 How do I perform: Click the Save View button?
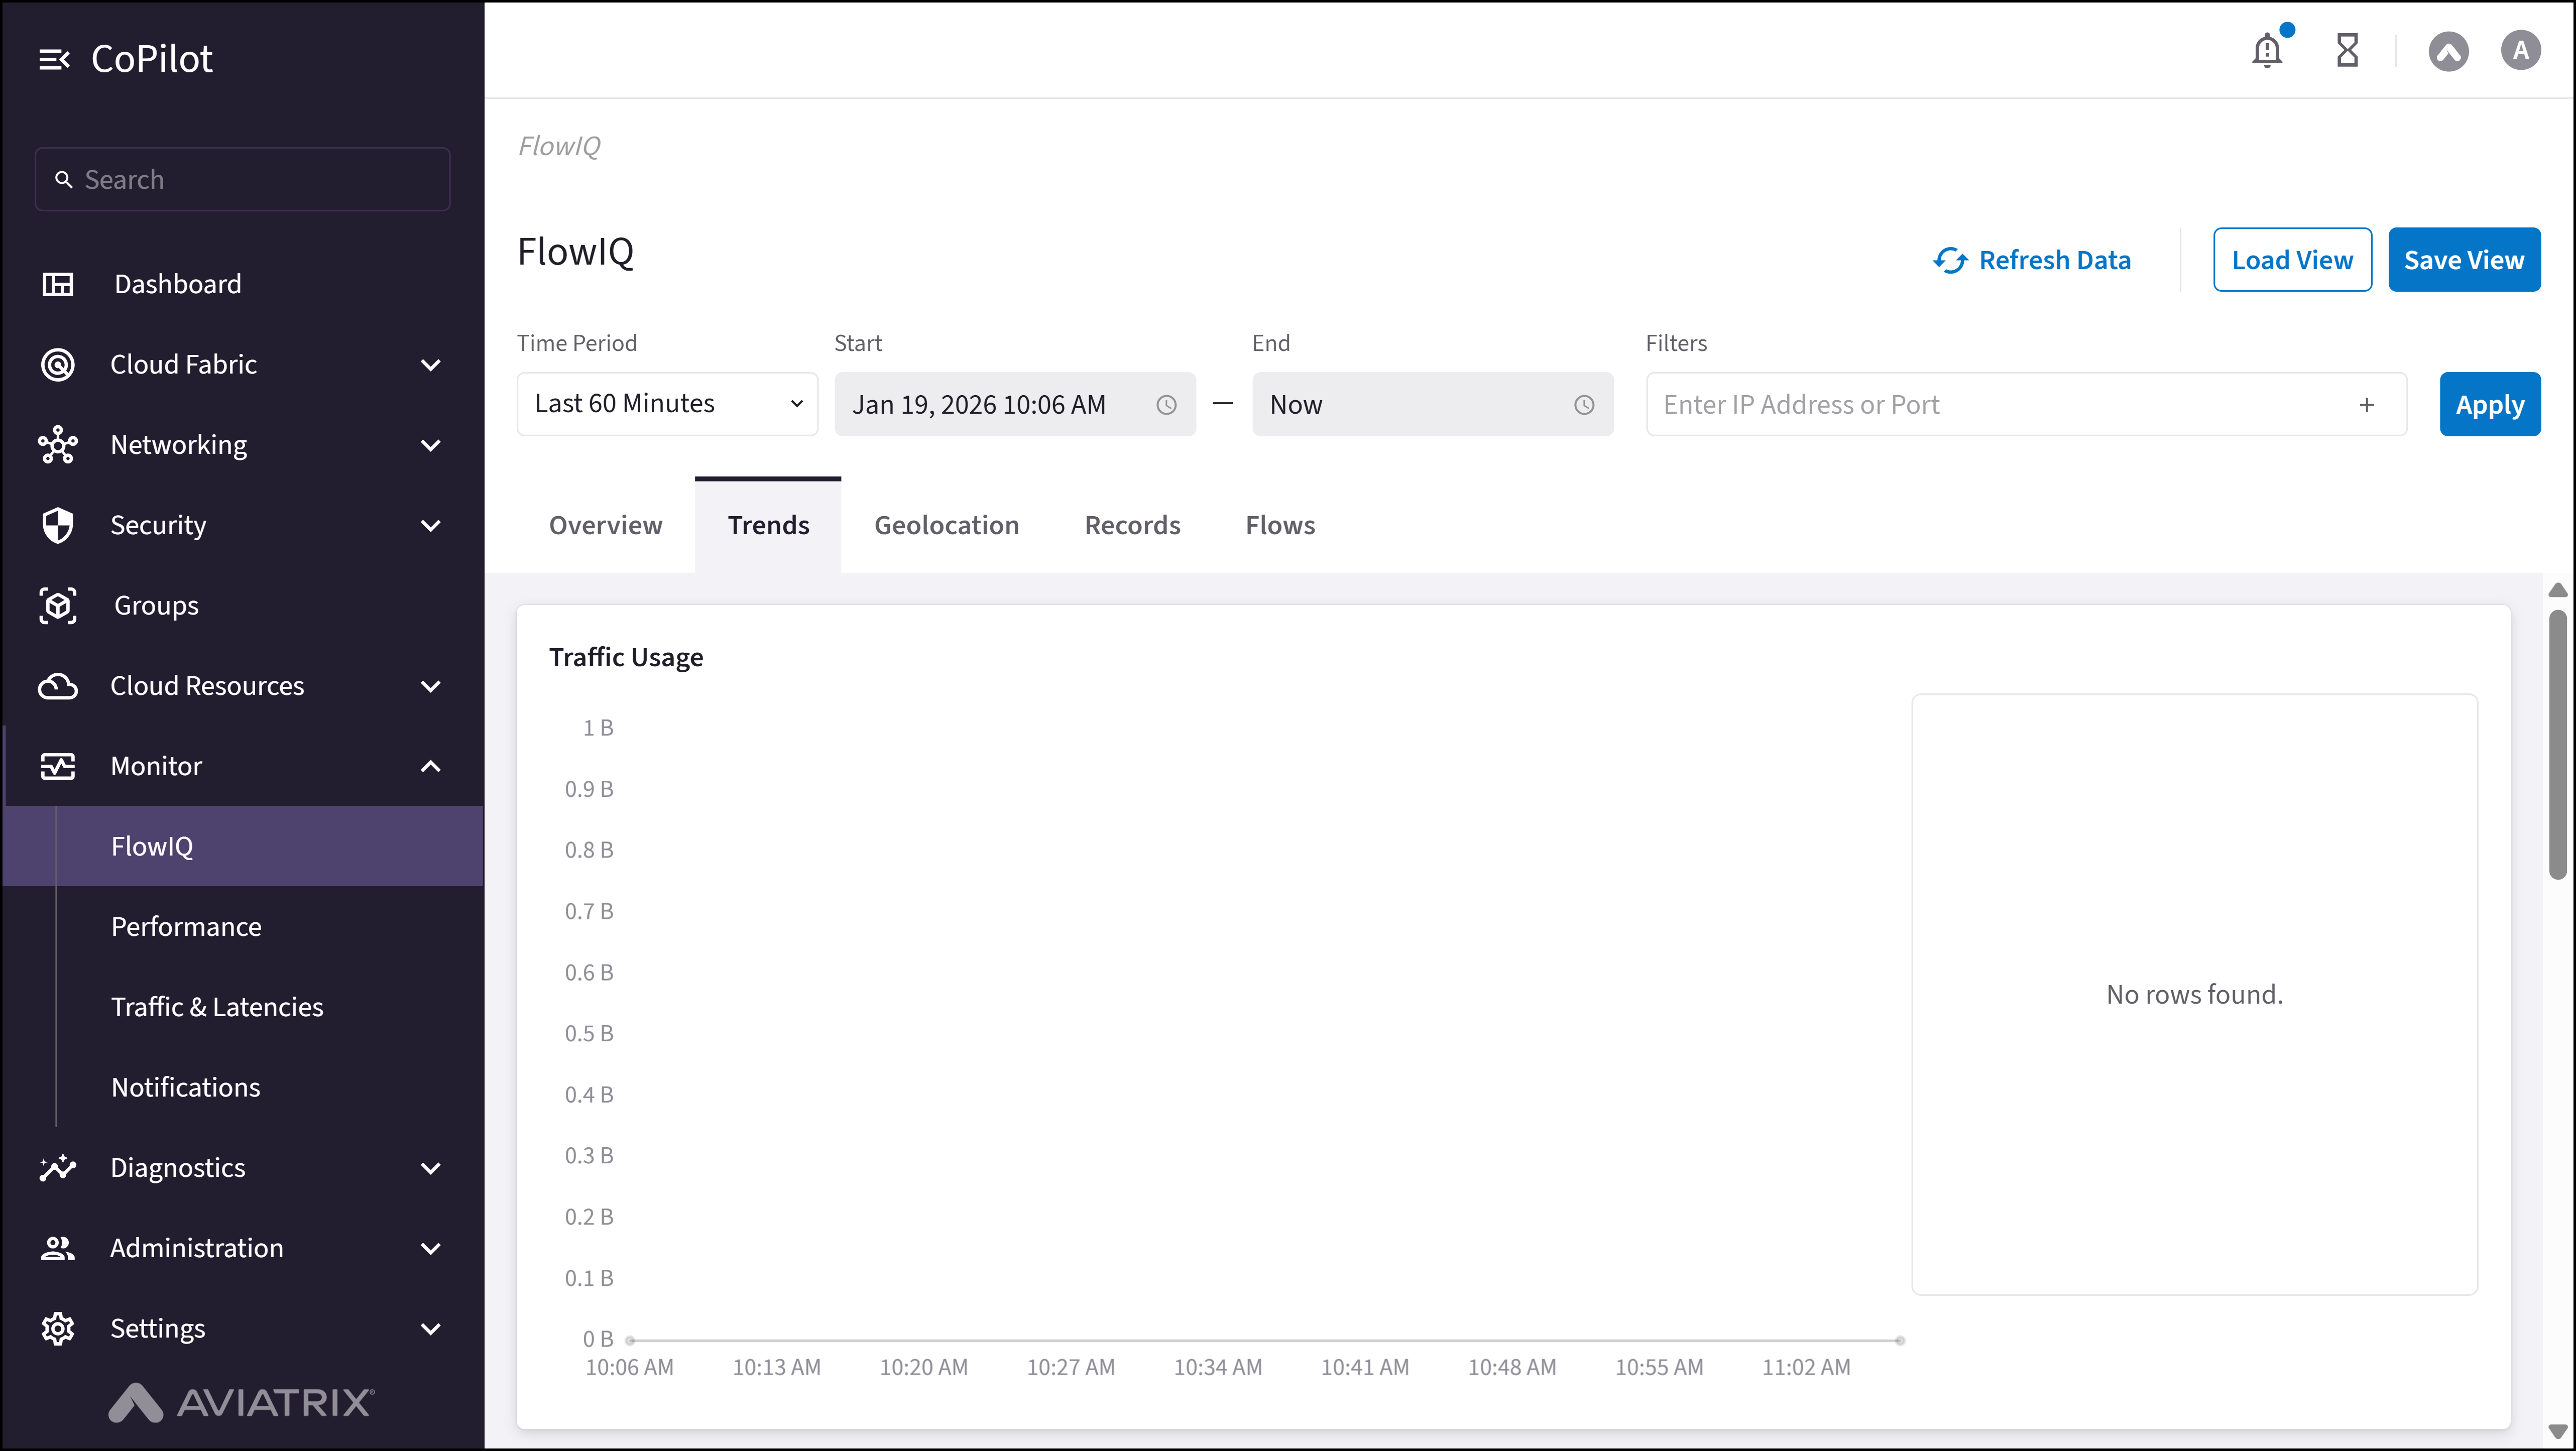(2463, 260)
